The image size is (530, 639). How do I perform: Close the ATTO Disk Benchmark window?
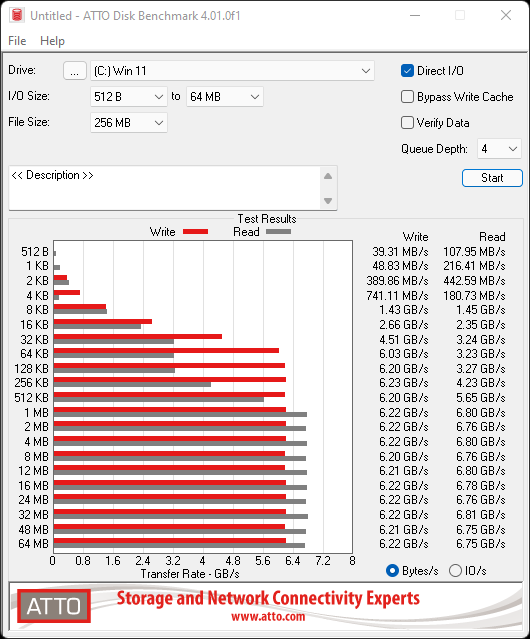[x=506, y=15]
